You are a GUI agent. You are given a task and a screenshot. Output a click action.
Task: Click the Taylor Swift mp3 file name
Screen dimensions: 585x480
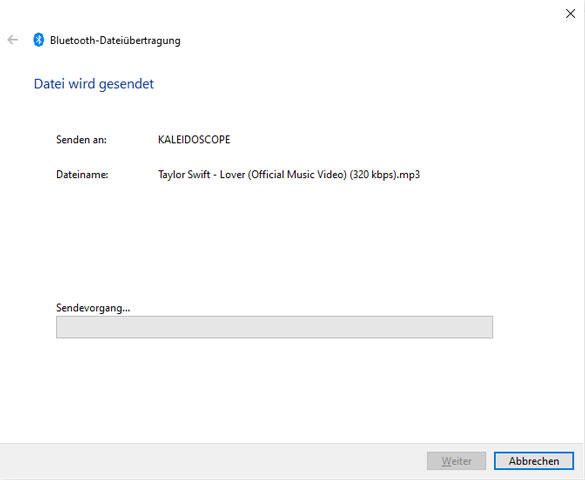[x=289, y=175]
